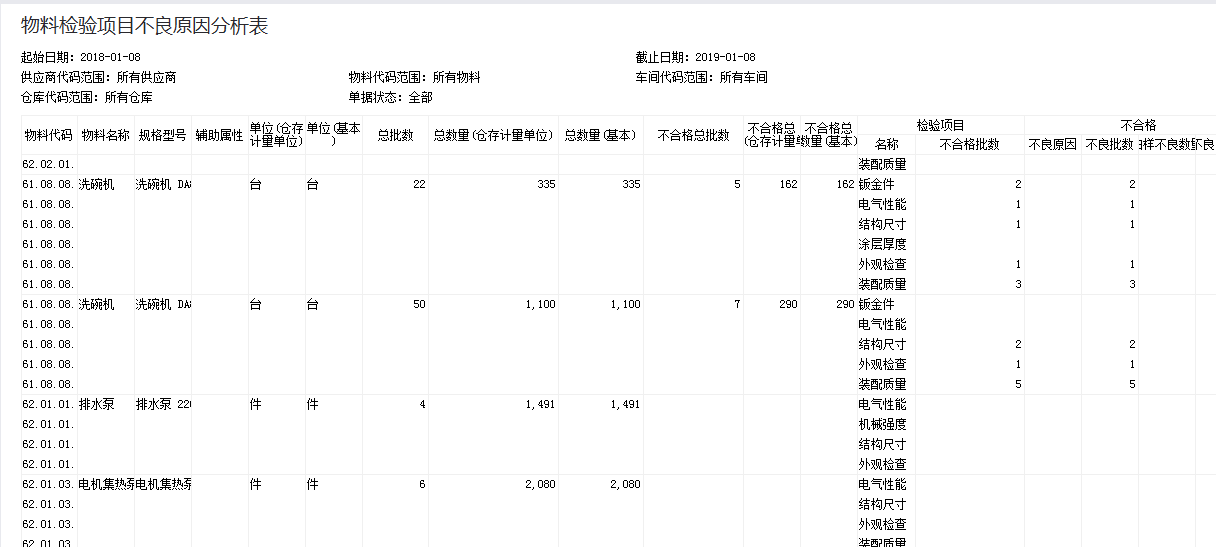1216x547 pixels.
Task: Click the 总数量(仓存计量单位) column header
Action: [x=493, y=135]
